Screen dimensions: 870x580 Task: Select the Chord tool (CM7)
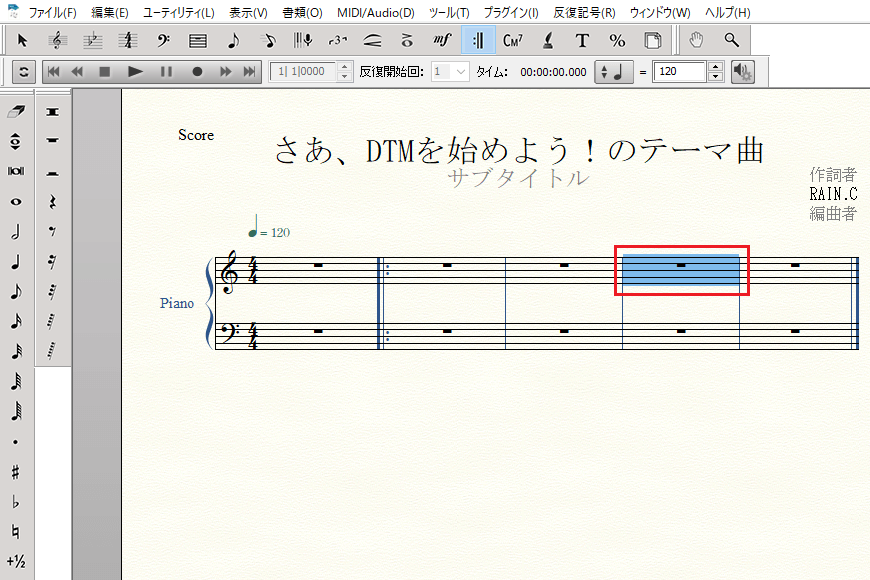coord(513,41)
